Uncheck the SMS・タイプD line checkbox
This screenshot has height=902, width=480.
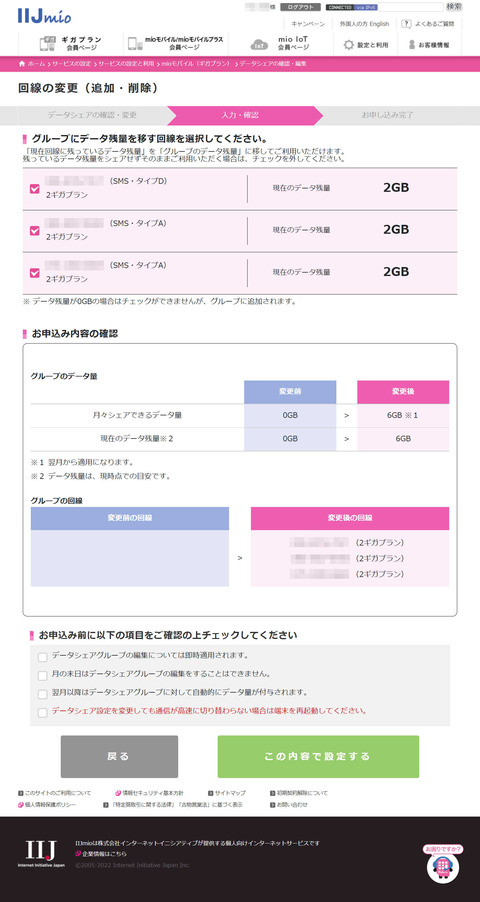click(35, 189)
